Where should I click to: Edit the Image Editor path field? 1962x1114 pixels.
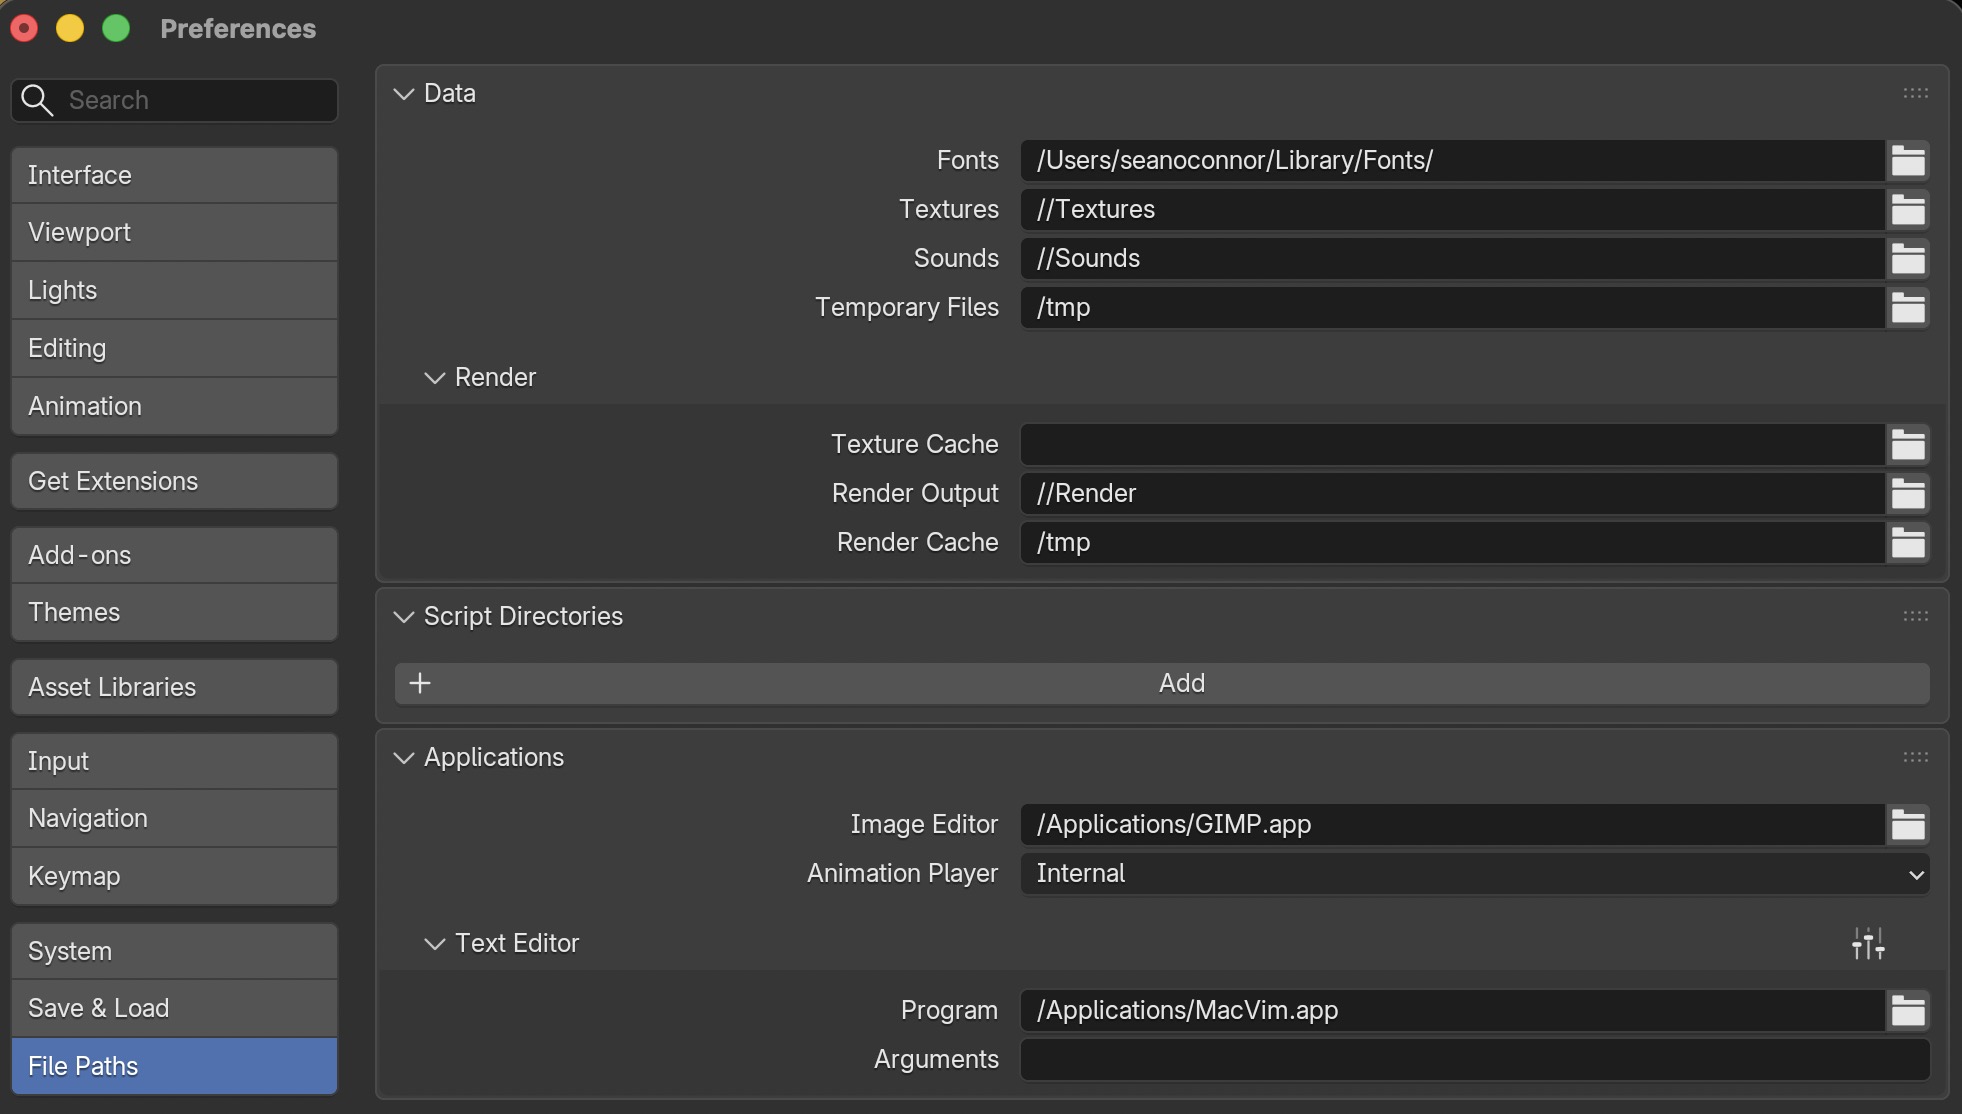1453,824
